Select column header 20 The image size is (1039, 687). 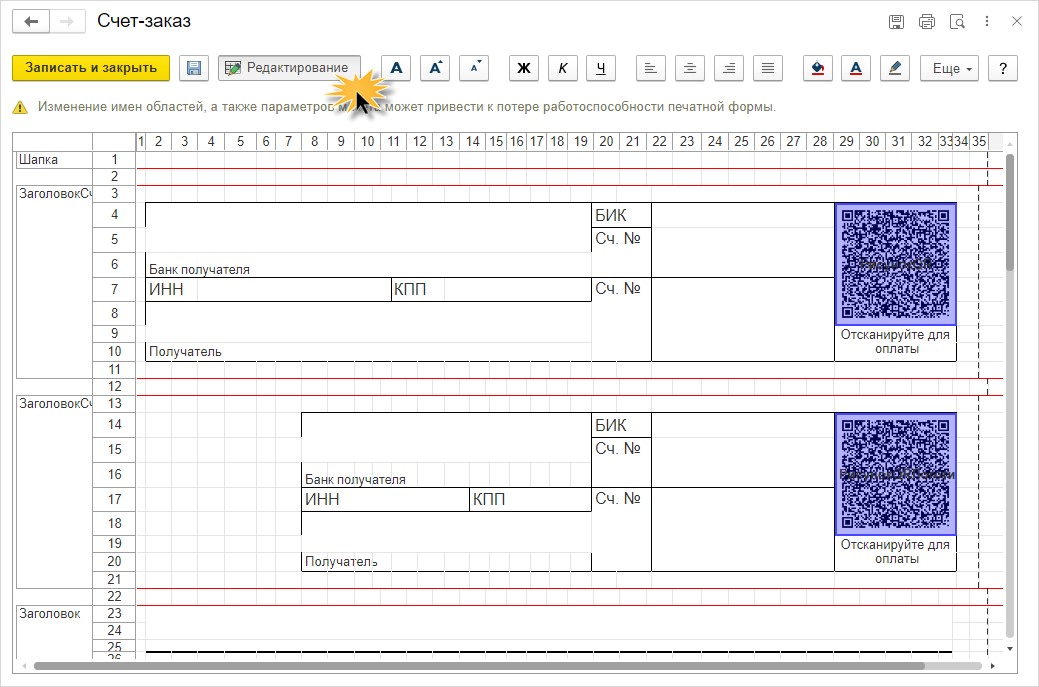click(606, 141)
